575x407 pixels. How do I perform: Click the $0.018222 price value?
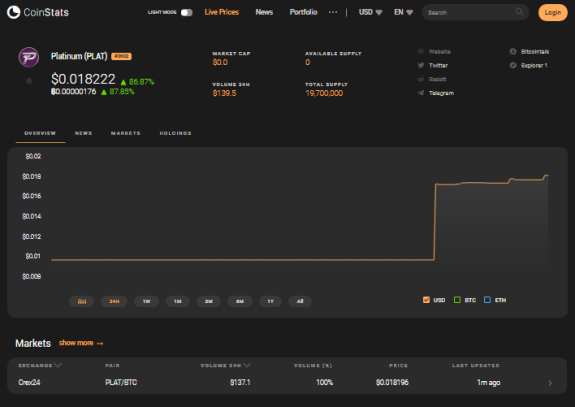tap(83, 79)
